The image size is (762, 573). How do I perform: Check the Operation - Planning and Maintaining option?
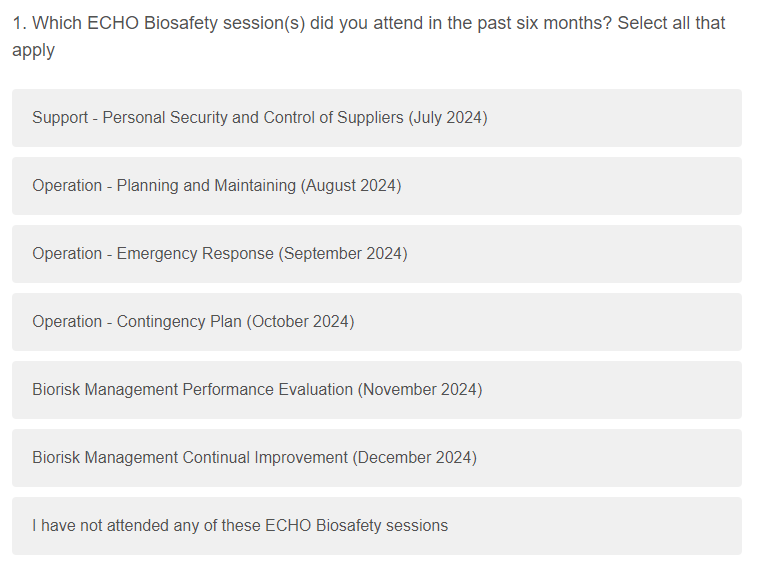pyautogui.click(x=217, y=186)
